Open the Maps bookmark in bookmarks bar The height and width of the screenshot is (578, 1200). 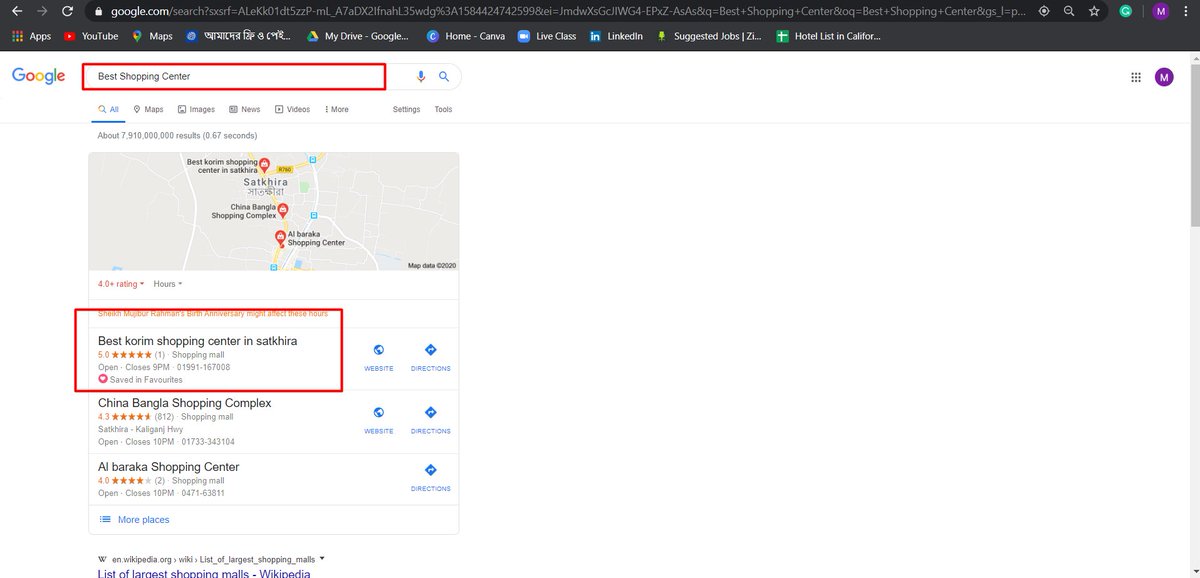pyautogui.click(x=152, y=36)
